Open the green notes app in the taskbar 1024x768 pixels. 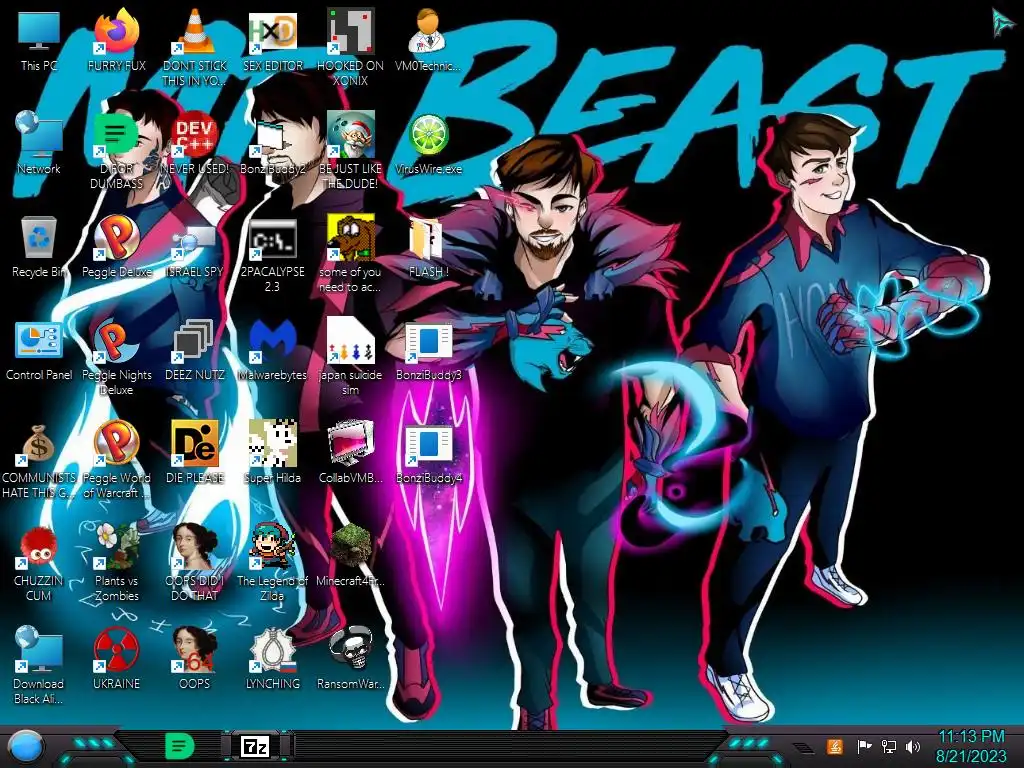[180, 746]
